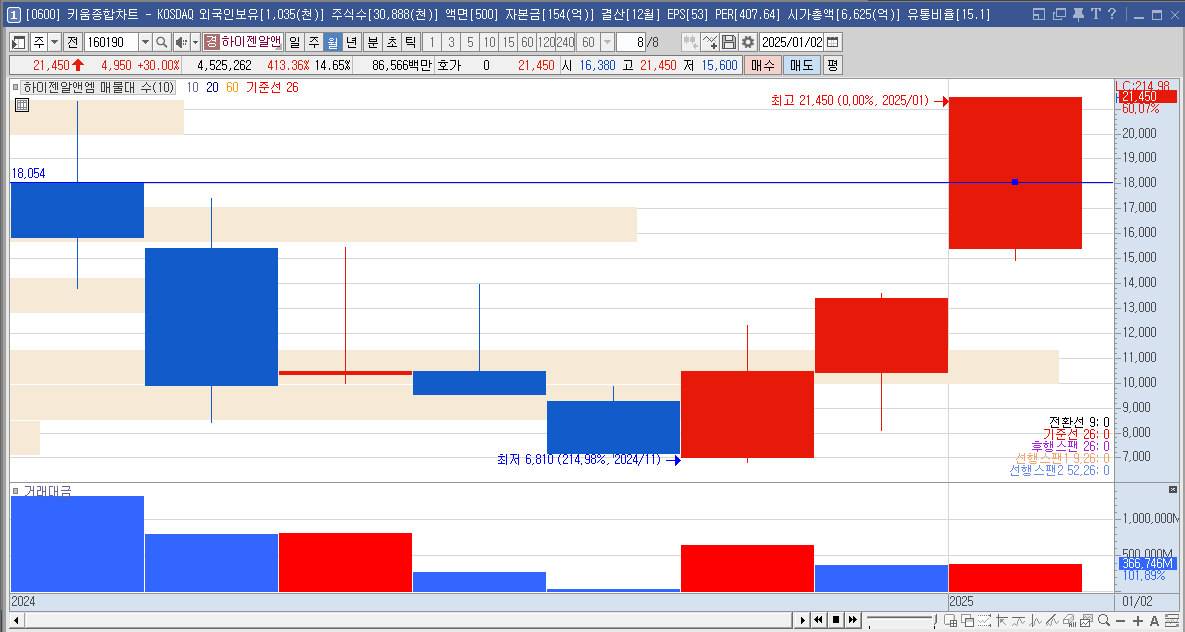Screen dimensions: 1185x632
Task: Click the bottom zoom magnifier icon
Action: pos(1104,621)
